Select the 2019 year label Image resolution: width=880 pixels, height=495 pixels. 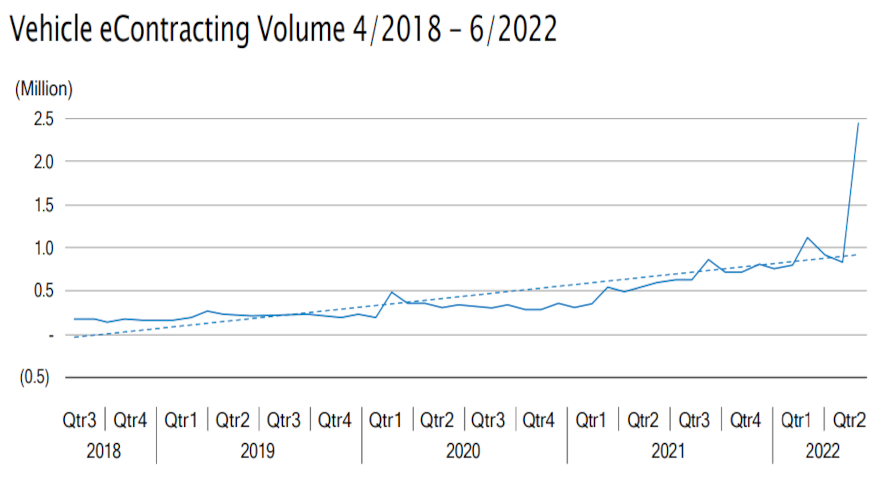pos(258,451)
